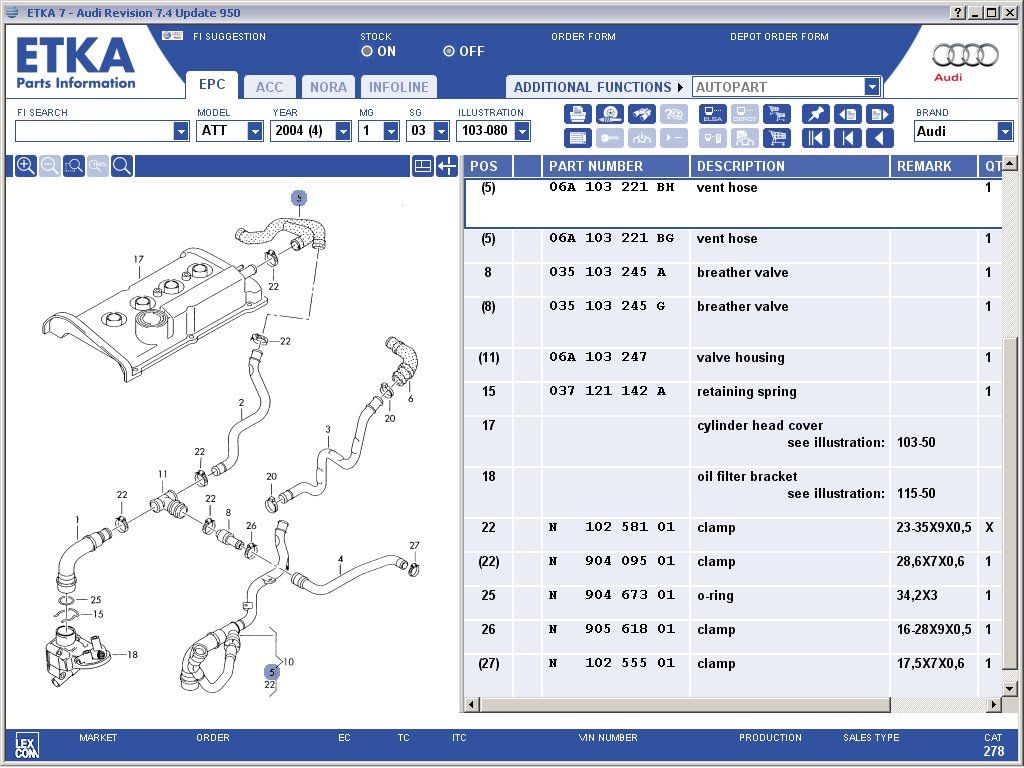Click the LexCom logo in status bar
This screenshot has height=768, width=1024.
point(27,744)
